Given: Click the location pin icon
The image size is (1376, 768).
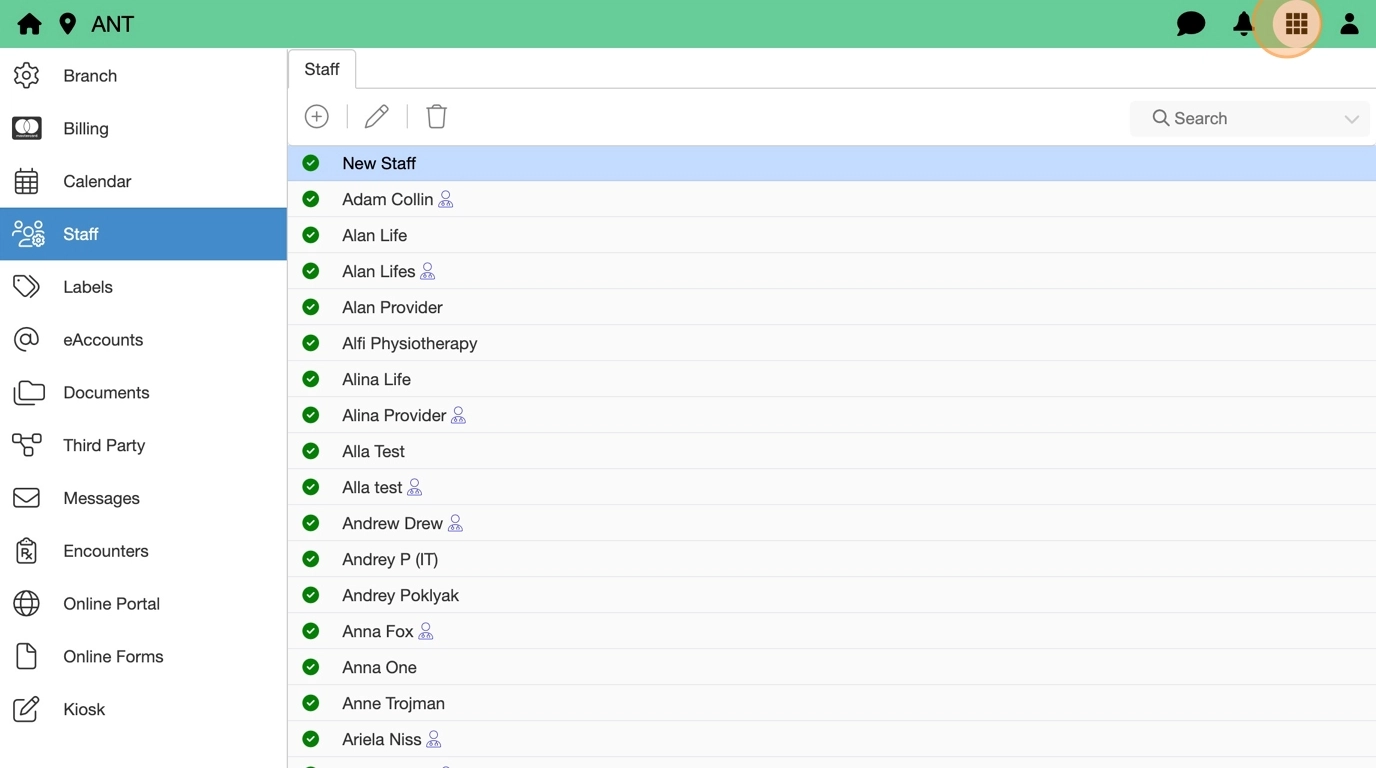Looking at the screenshot, I should tap(68, 24).
